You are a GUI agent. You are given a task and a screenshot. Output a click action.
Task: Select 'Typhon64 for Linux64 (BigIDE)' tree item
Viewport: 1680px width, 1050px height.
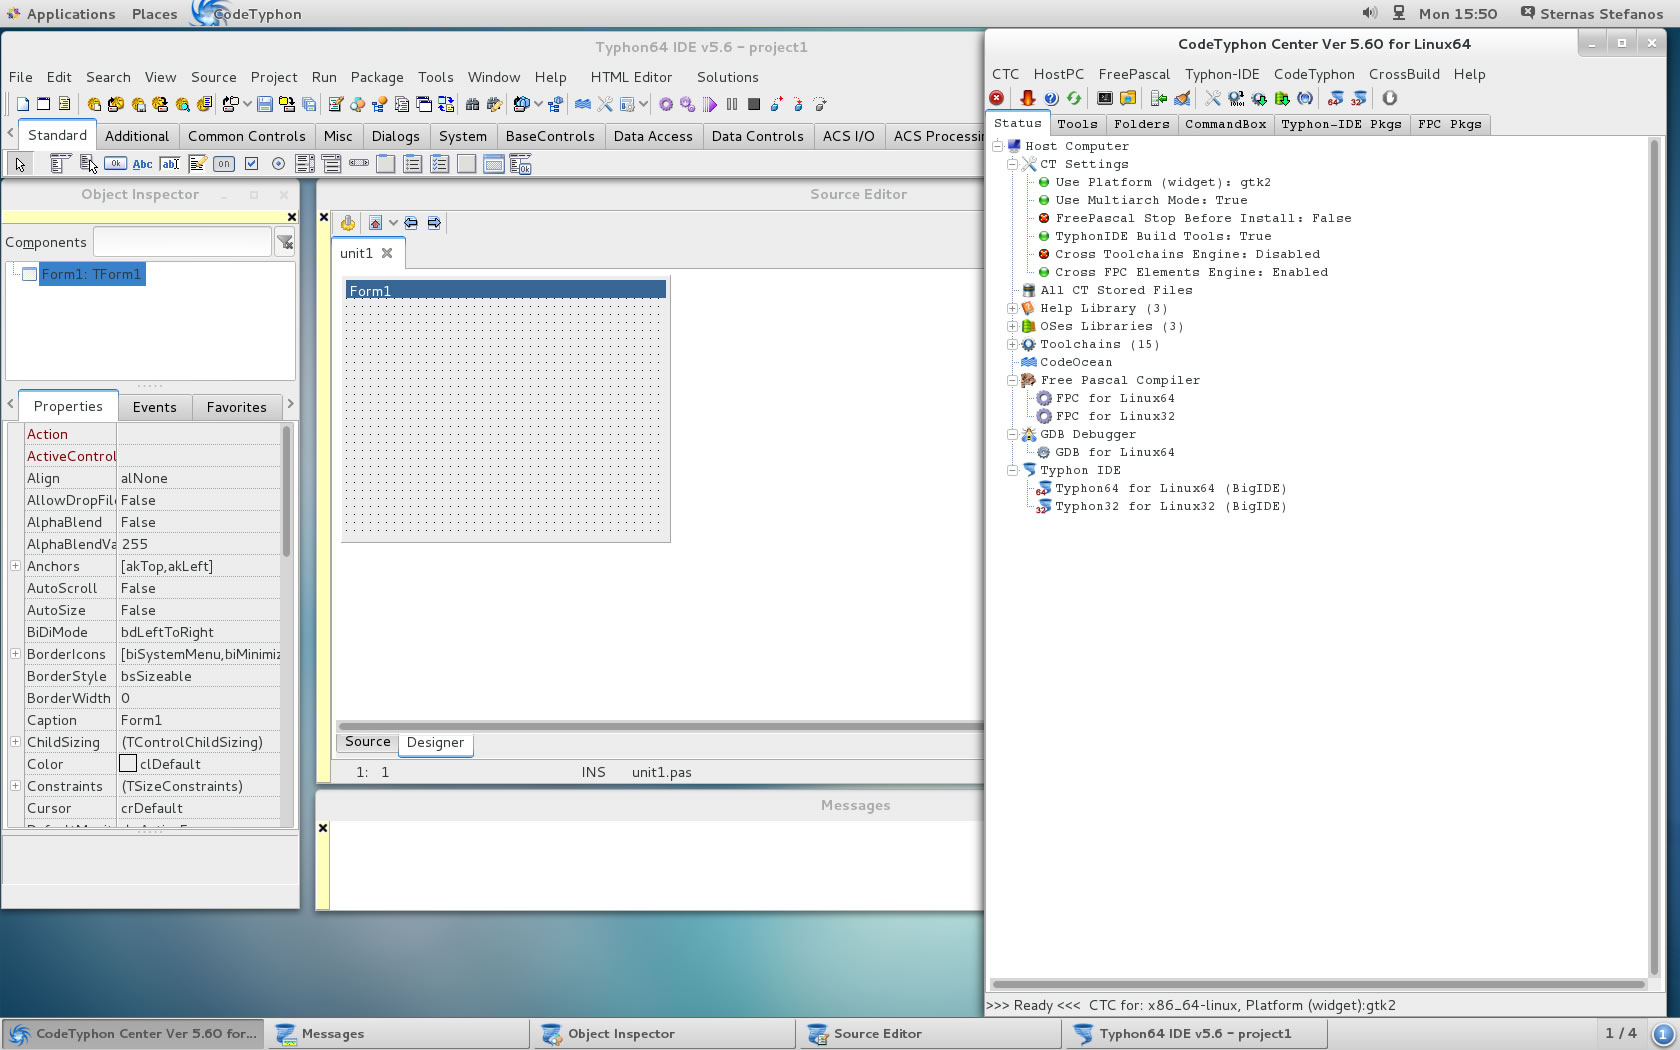click(1170, 488)
